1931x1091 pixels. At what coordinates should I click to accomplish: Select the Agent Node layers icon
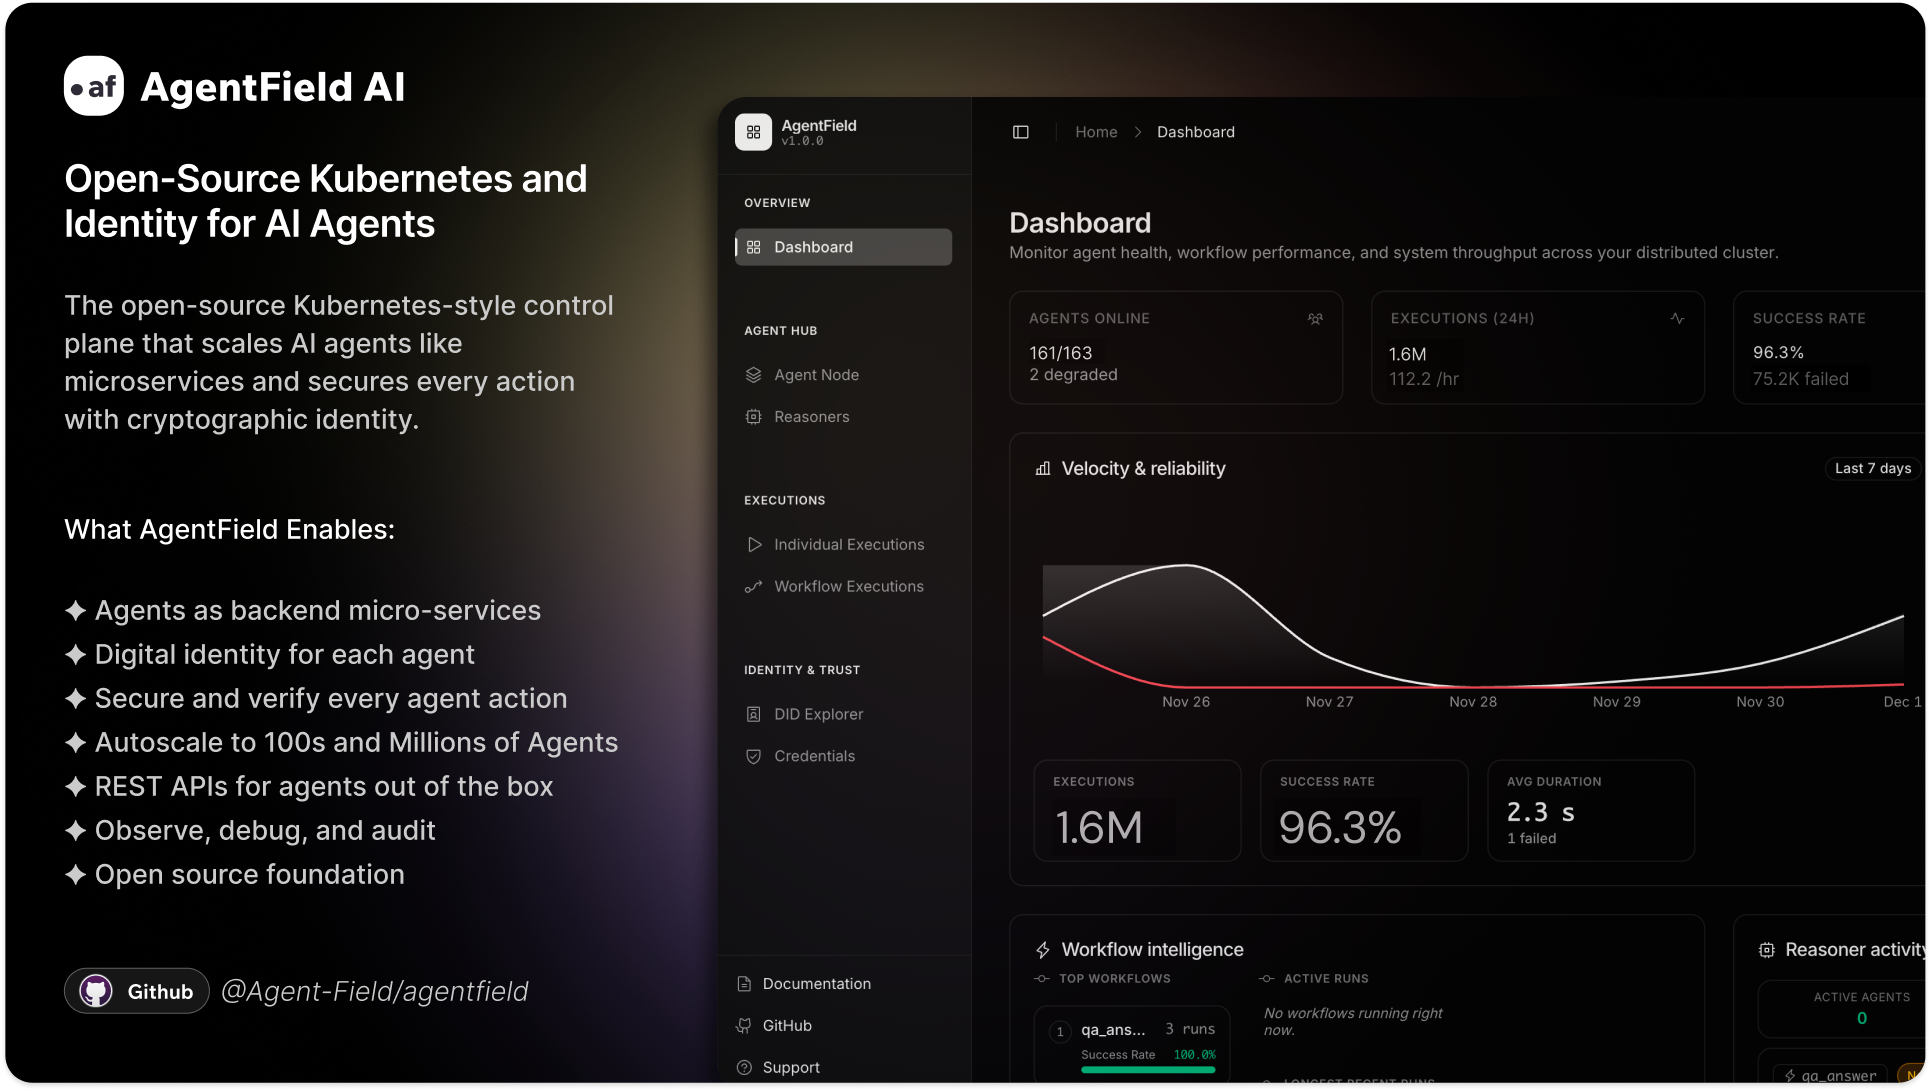tap(753, 374)
